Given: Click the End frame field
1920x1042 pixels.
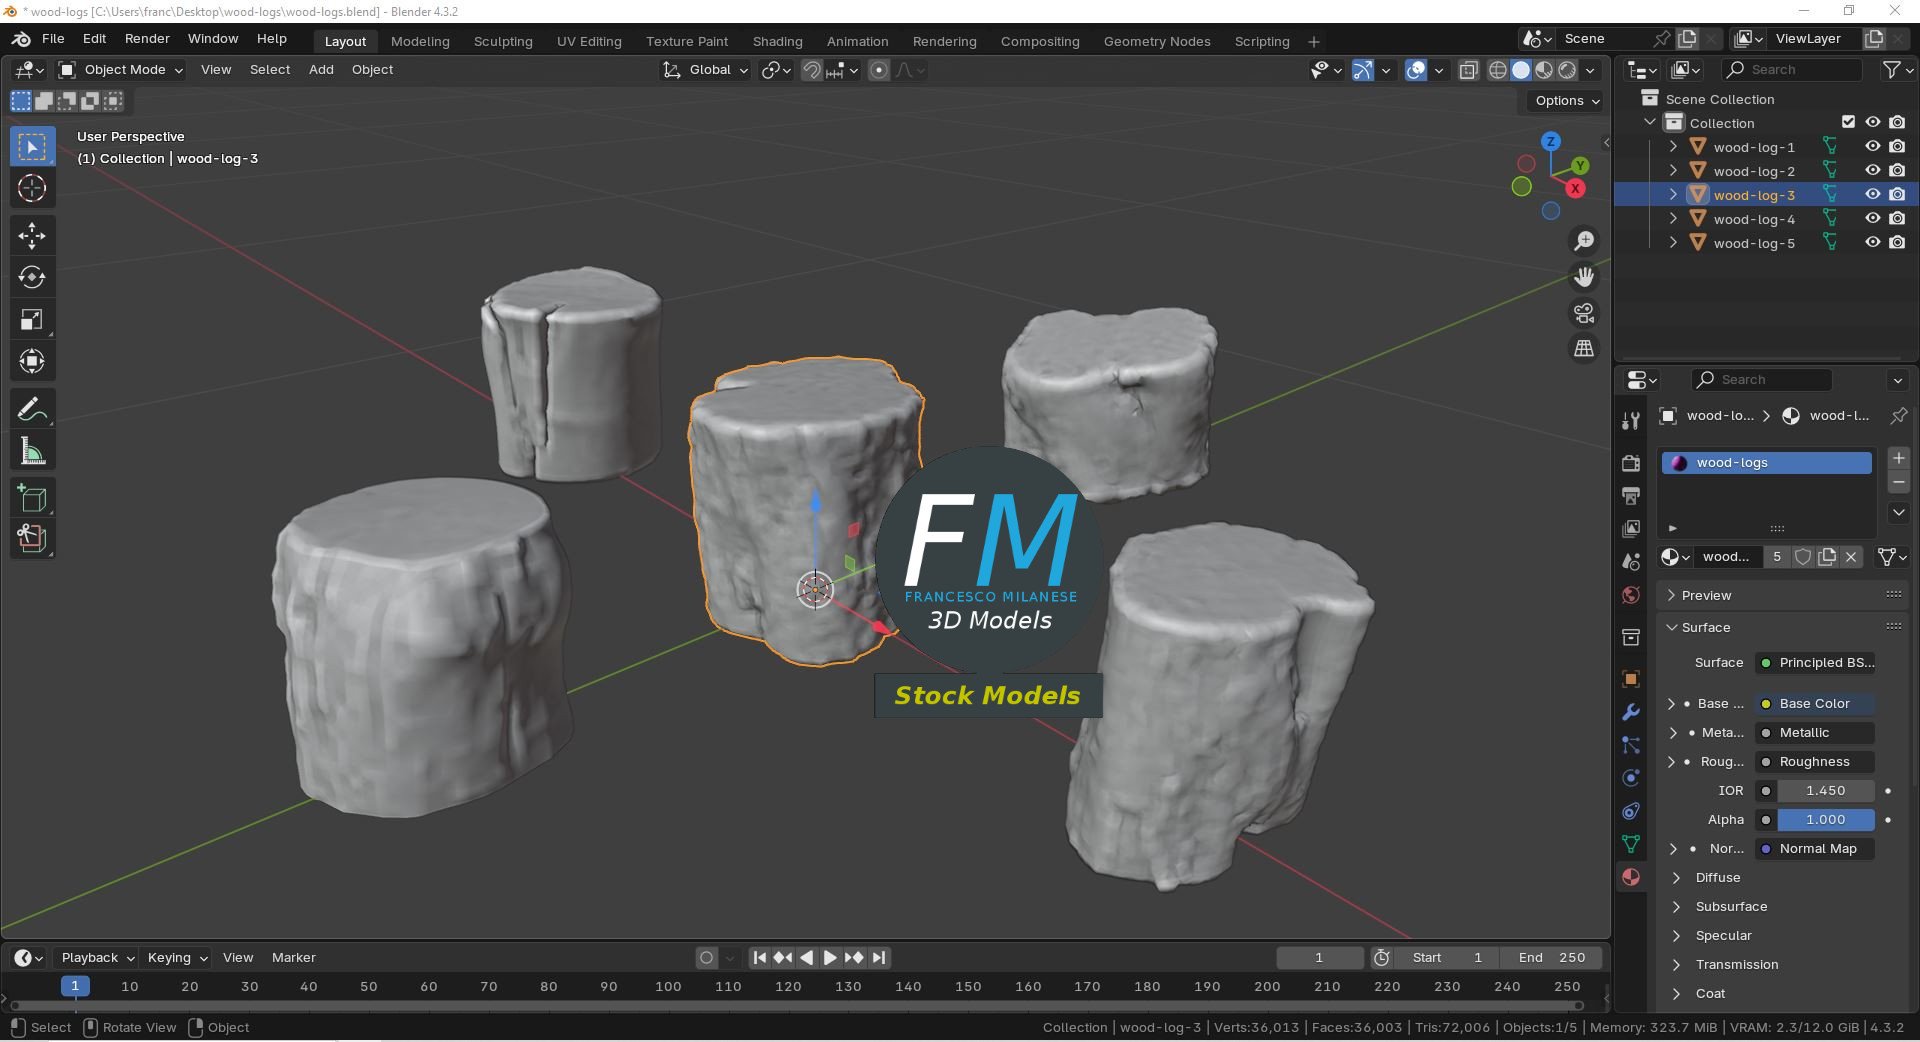Looking at the screenshot, I should [x=1552, y=957].
